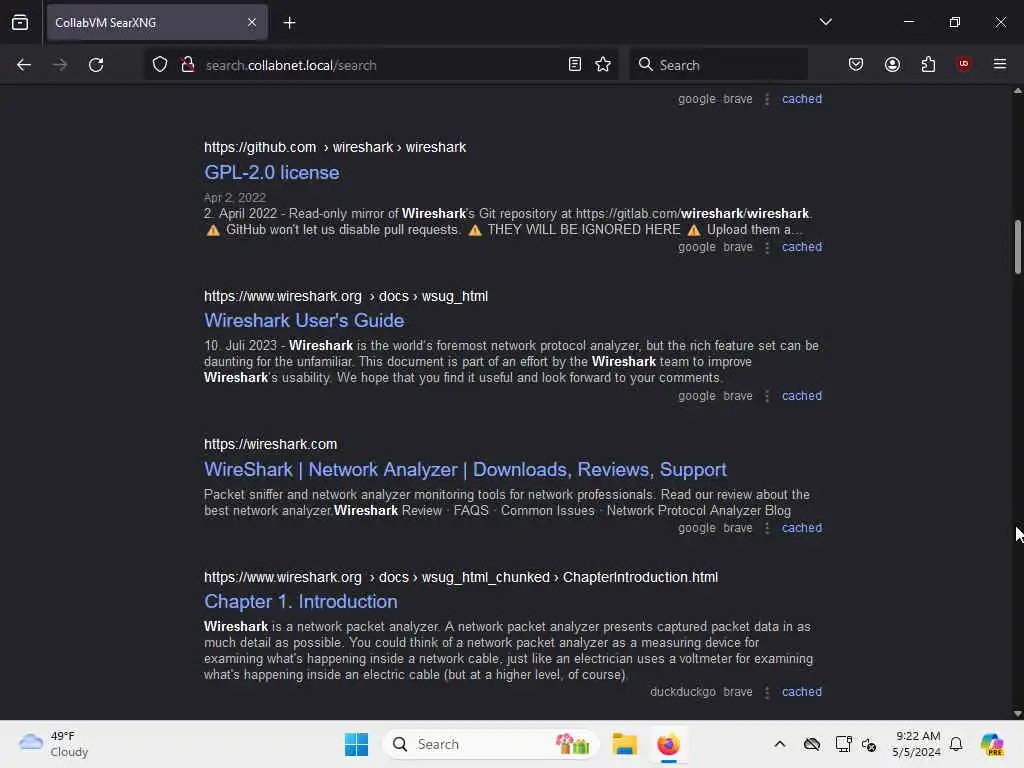
Task: Reload the current page
Action: (x=96, y=65)
